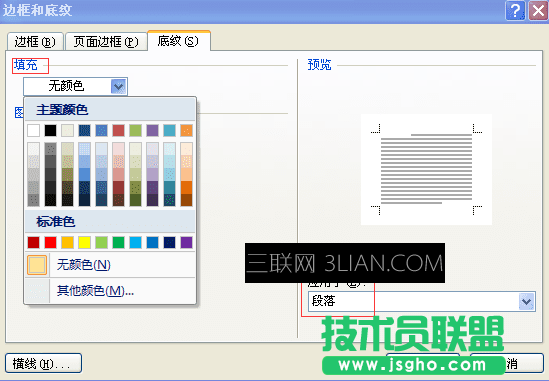Select the lightest gray under white theme swatch
The width and height of the screenshot is (549, 381).
coord(33,149)
